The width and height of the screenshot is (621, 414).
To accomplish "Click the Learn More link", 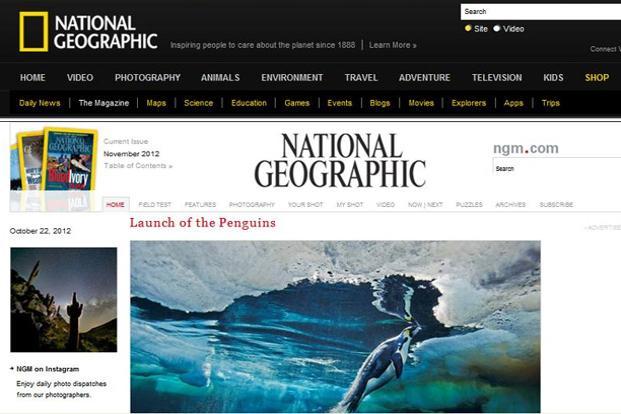I will click(x=392, y=45).
